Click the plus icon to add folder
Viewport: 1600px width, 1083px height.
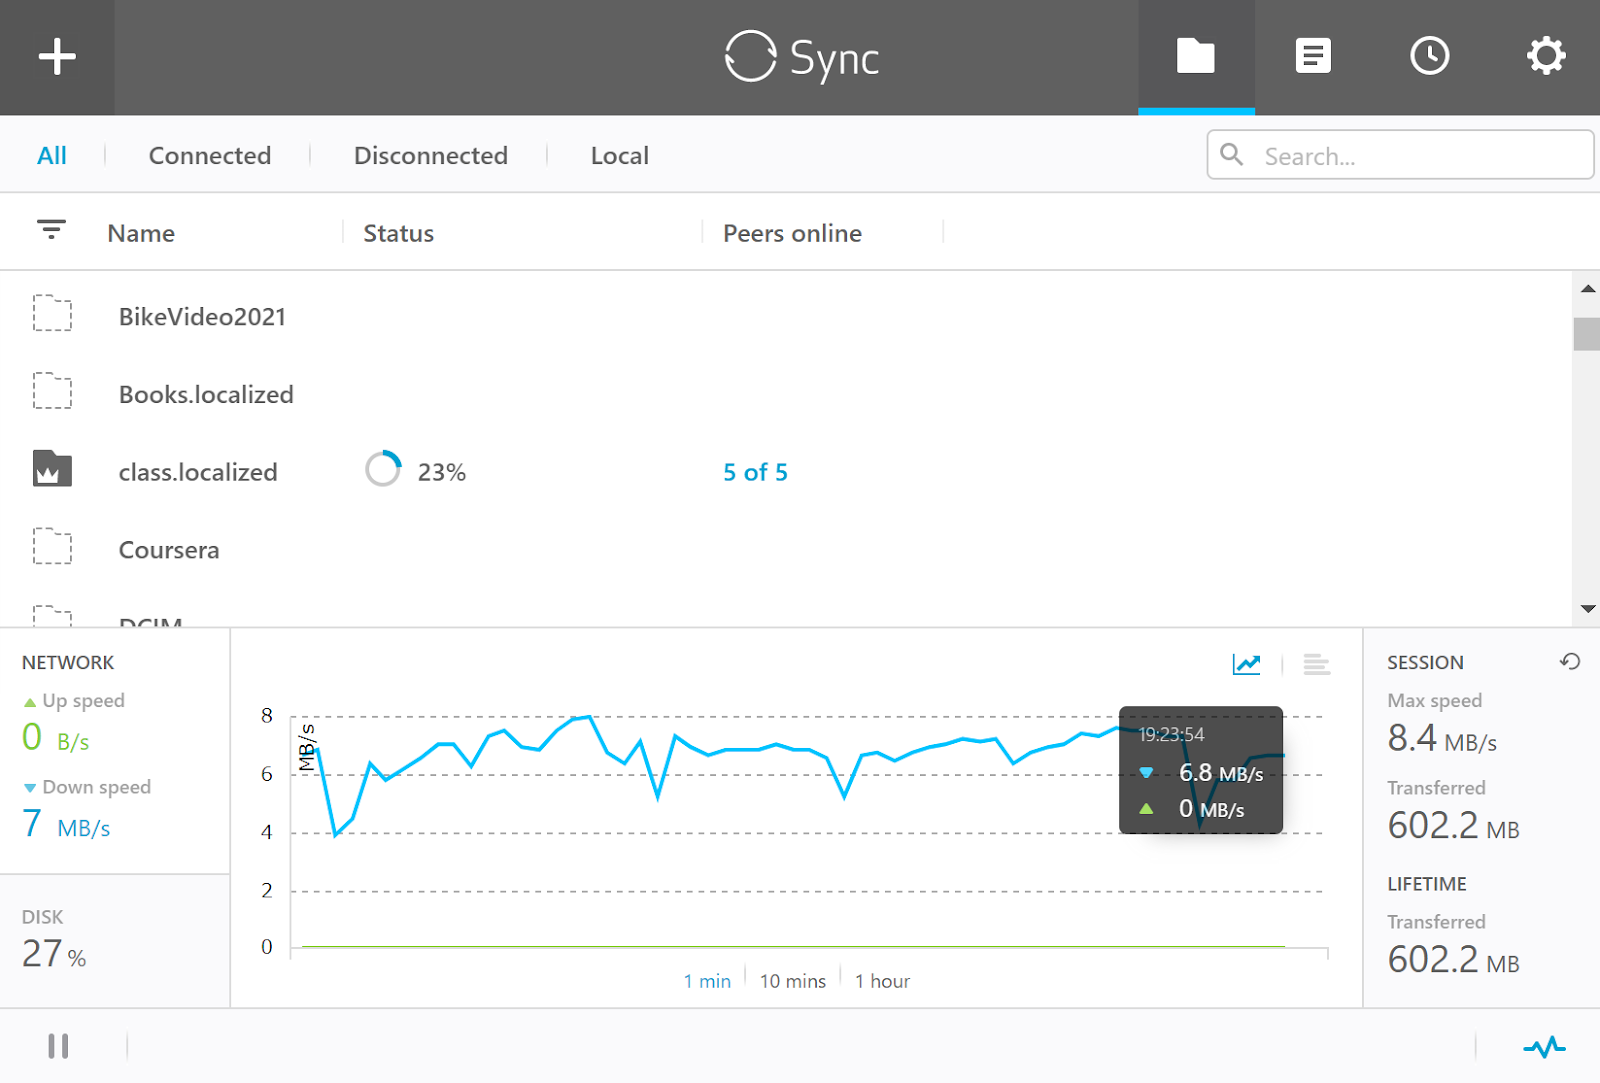click(x=57, y=57)
